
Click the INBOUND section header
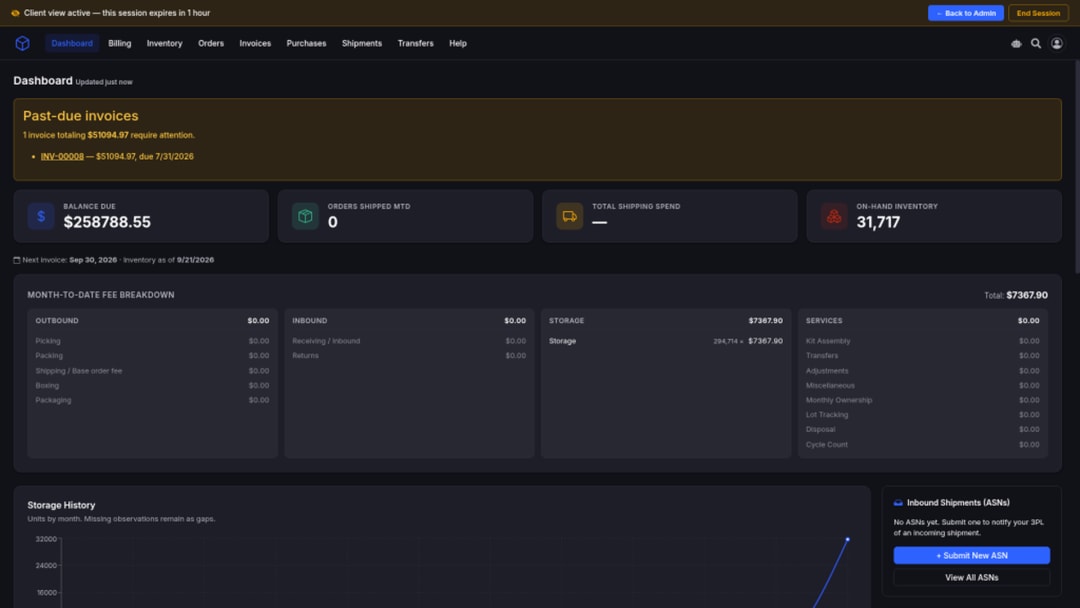coord(310,321)
